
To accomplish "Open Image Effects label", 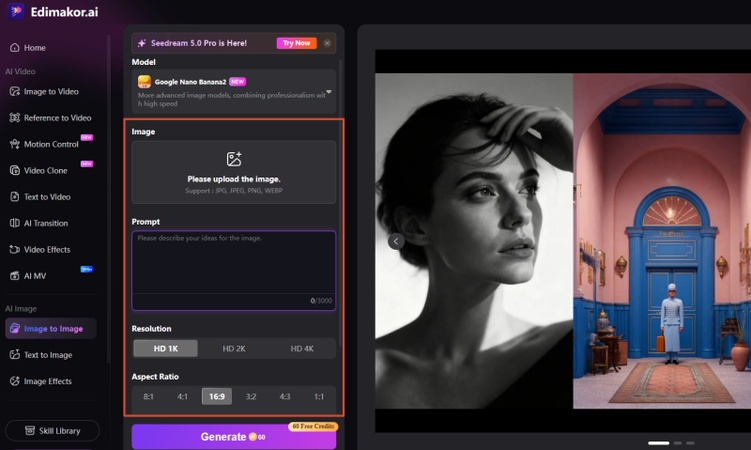I will pos(47,381).
